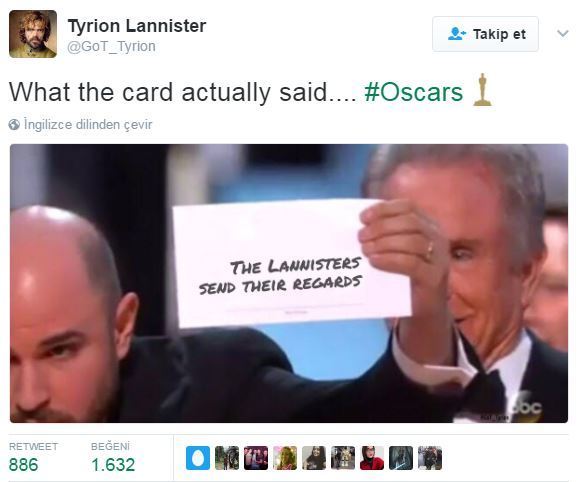The image size is (582, 482).
Task: Expand the tweet options chevron
Action: [x=563, y=34]
